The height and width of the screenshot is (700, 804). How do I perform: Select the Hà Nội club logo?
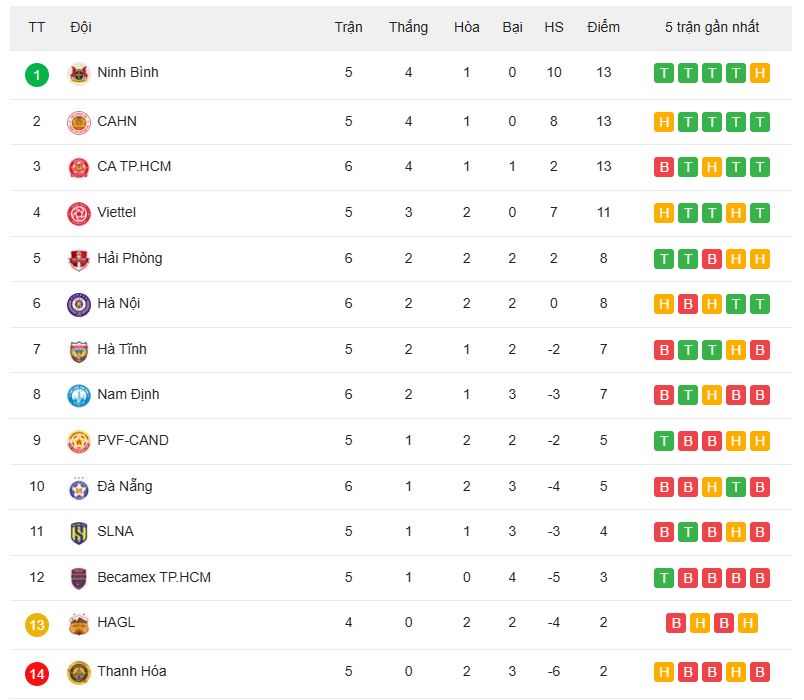pyautogui.click(x=79, y=304)
